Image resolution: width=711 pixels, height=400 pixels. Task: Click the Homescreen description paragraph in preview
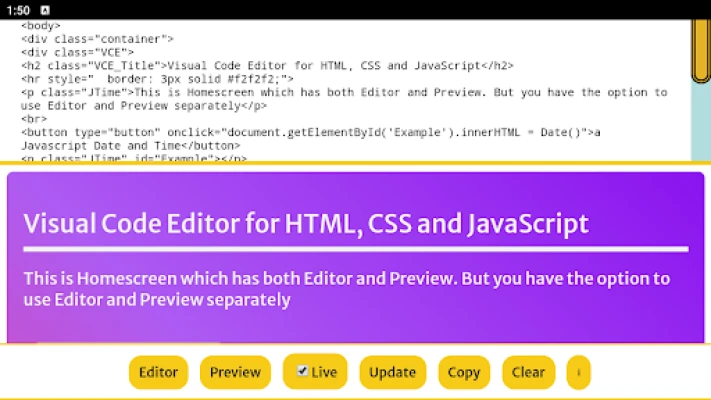346,288
